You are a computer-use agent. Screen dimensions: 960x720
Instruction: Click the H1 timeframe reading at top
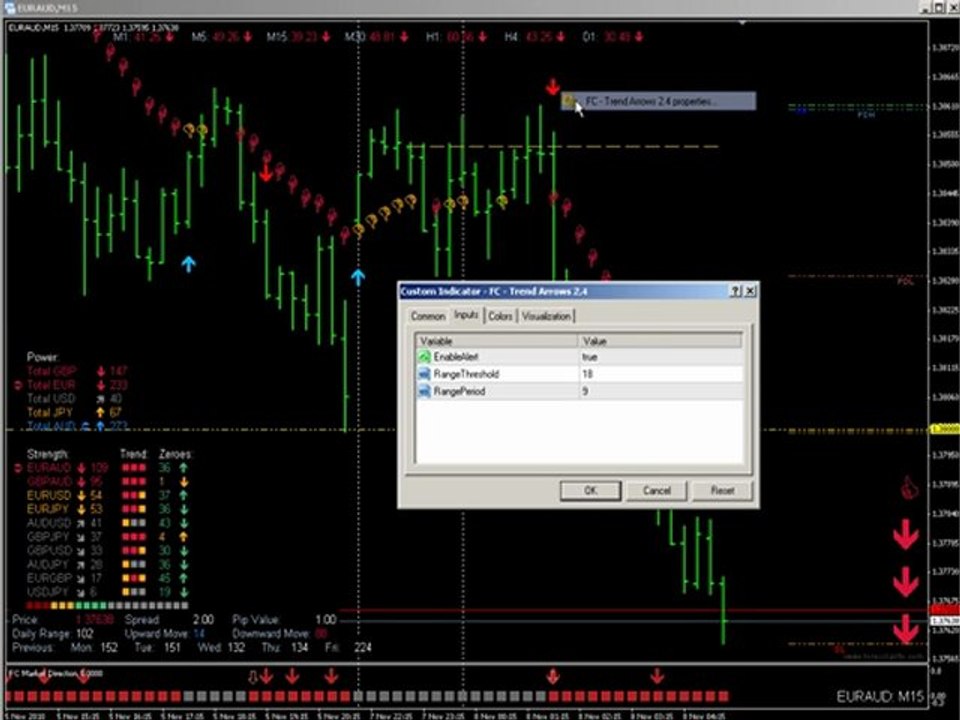point(457,37)
